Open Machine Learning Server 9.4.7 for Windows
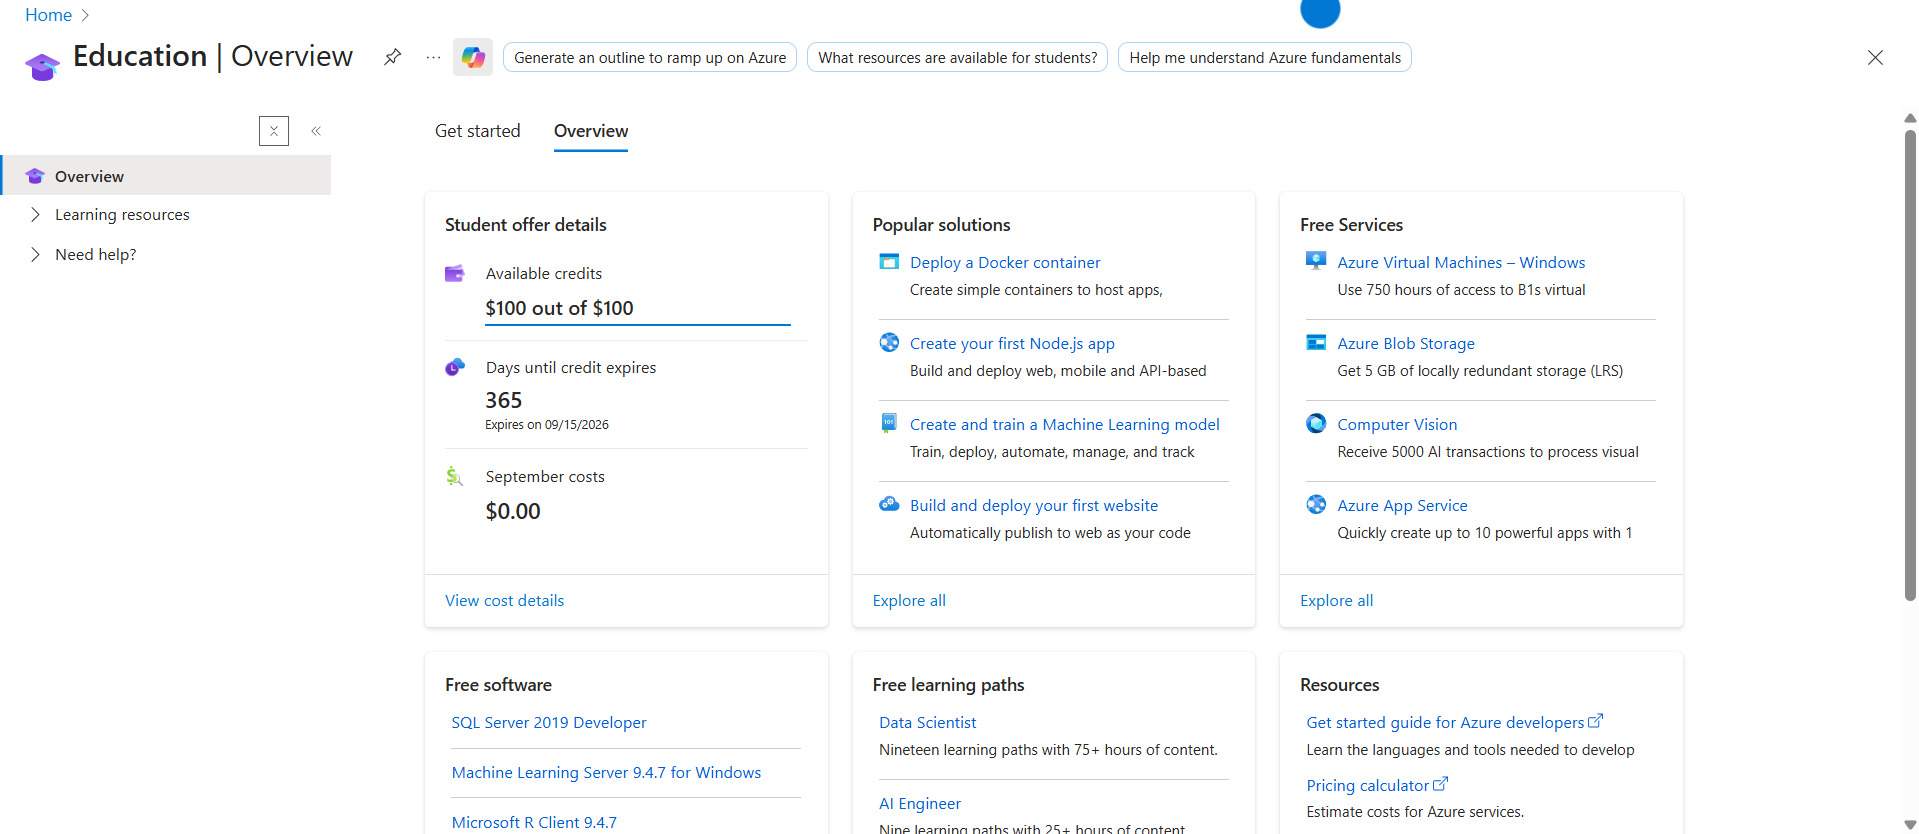This screenshot has height=834, width=1919. [606, 773]
